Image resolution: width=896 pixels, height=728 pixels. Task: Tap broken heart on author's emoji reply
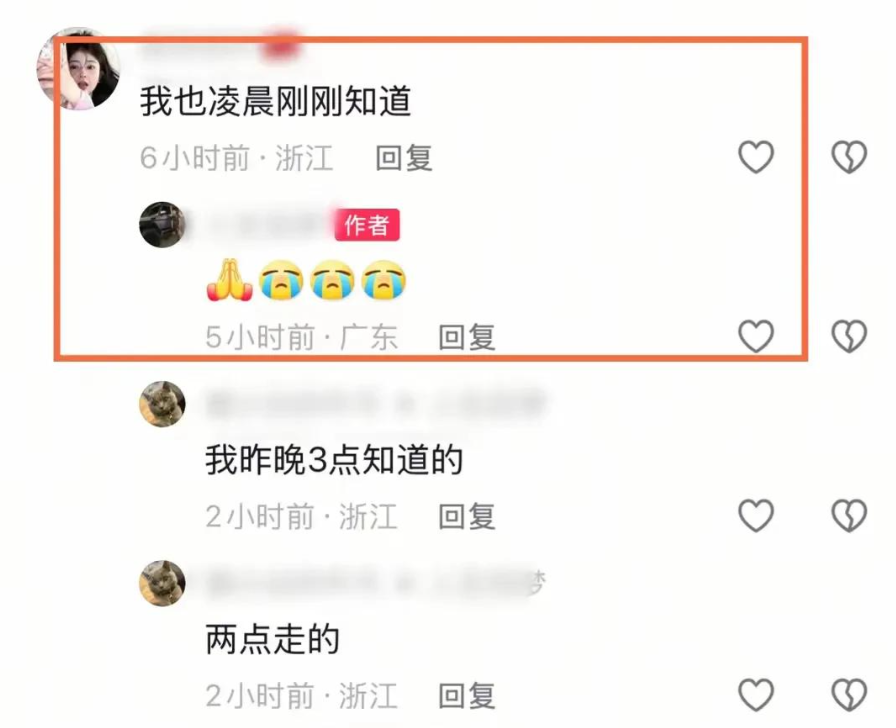click(849, 335)
